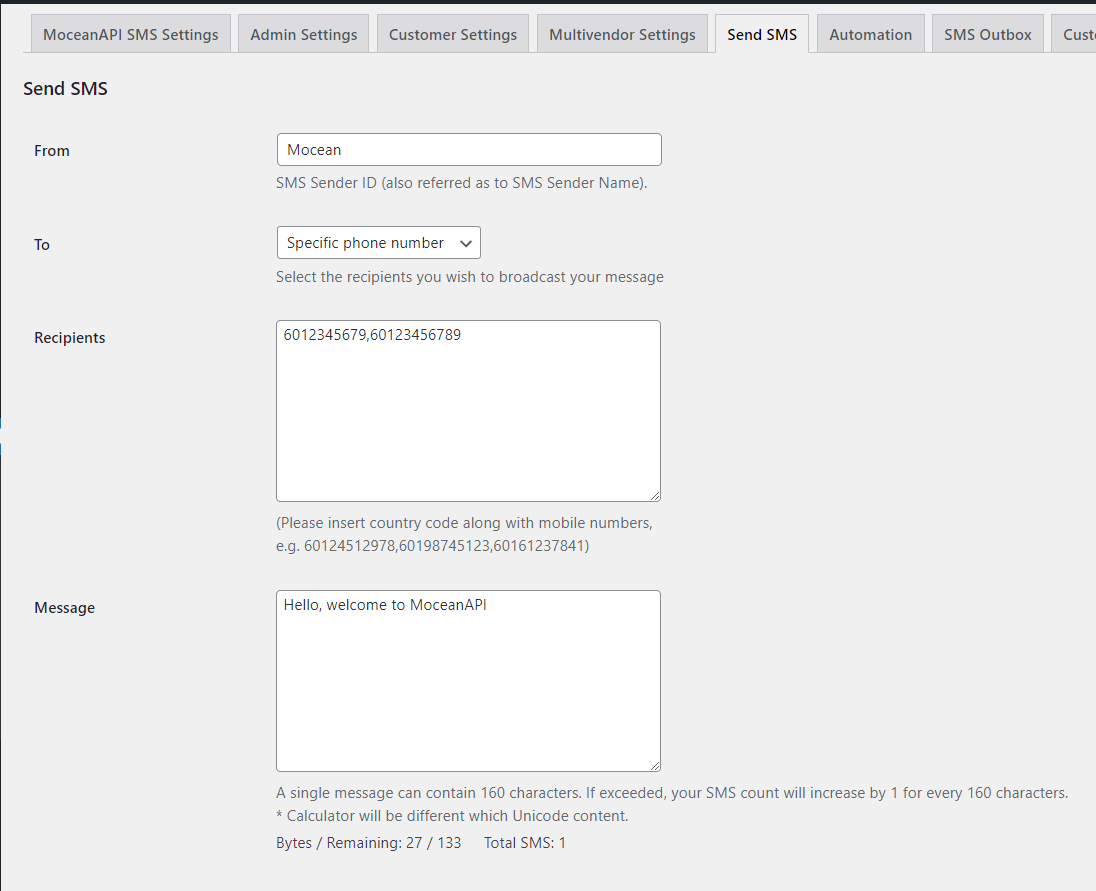
Task: Open the truncated rightmost tab starting with Cust
Action: [x=1078, y=33]
